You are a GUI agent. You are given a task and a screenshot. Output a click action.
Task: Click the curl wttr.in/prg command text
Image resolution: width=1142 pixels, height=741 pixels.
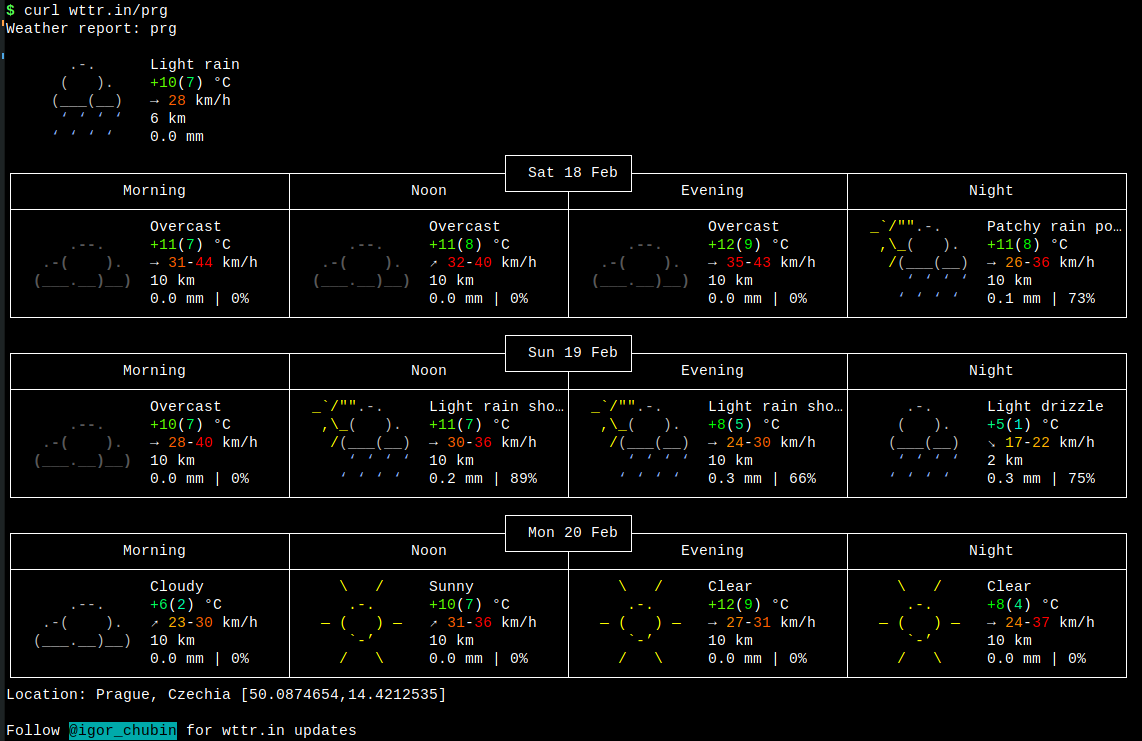[96, 10]
